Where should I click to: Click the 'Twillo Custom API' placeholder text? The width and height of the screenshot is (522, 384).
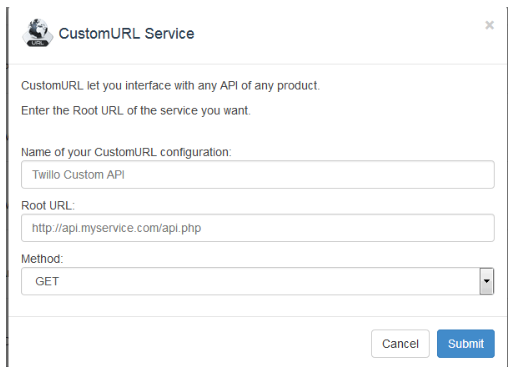coord(78,175)
